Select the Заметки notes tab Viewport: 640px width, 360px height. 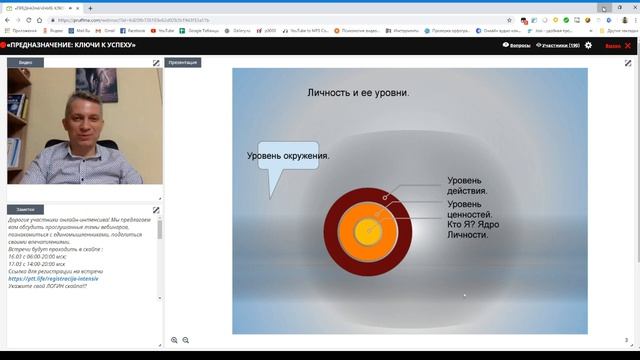[25, 209]
